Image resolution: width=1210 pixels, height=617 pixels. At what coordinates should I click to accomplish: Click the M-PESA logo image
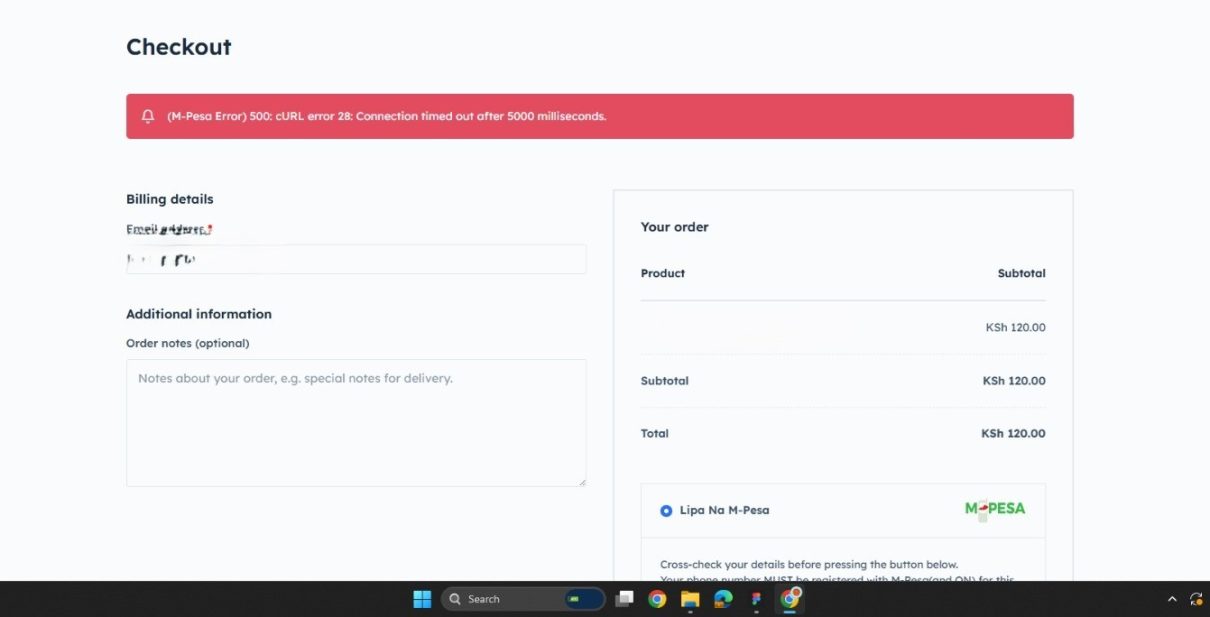[x=994, y=509]
